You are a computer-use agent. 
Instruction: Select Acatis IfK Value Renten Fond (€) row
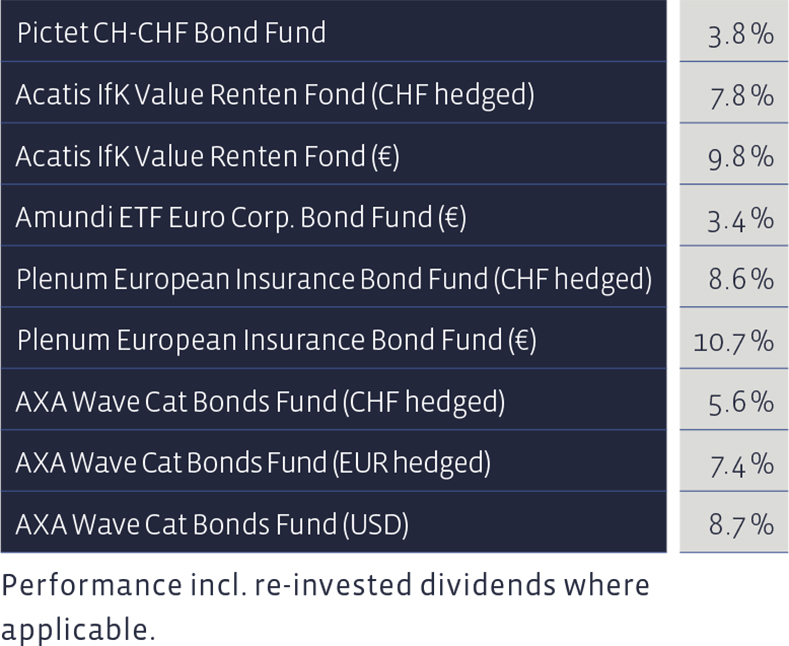(334, 154)
